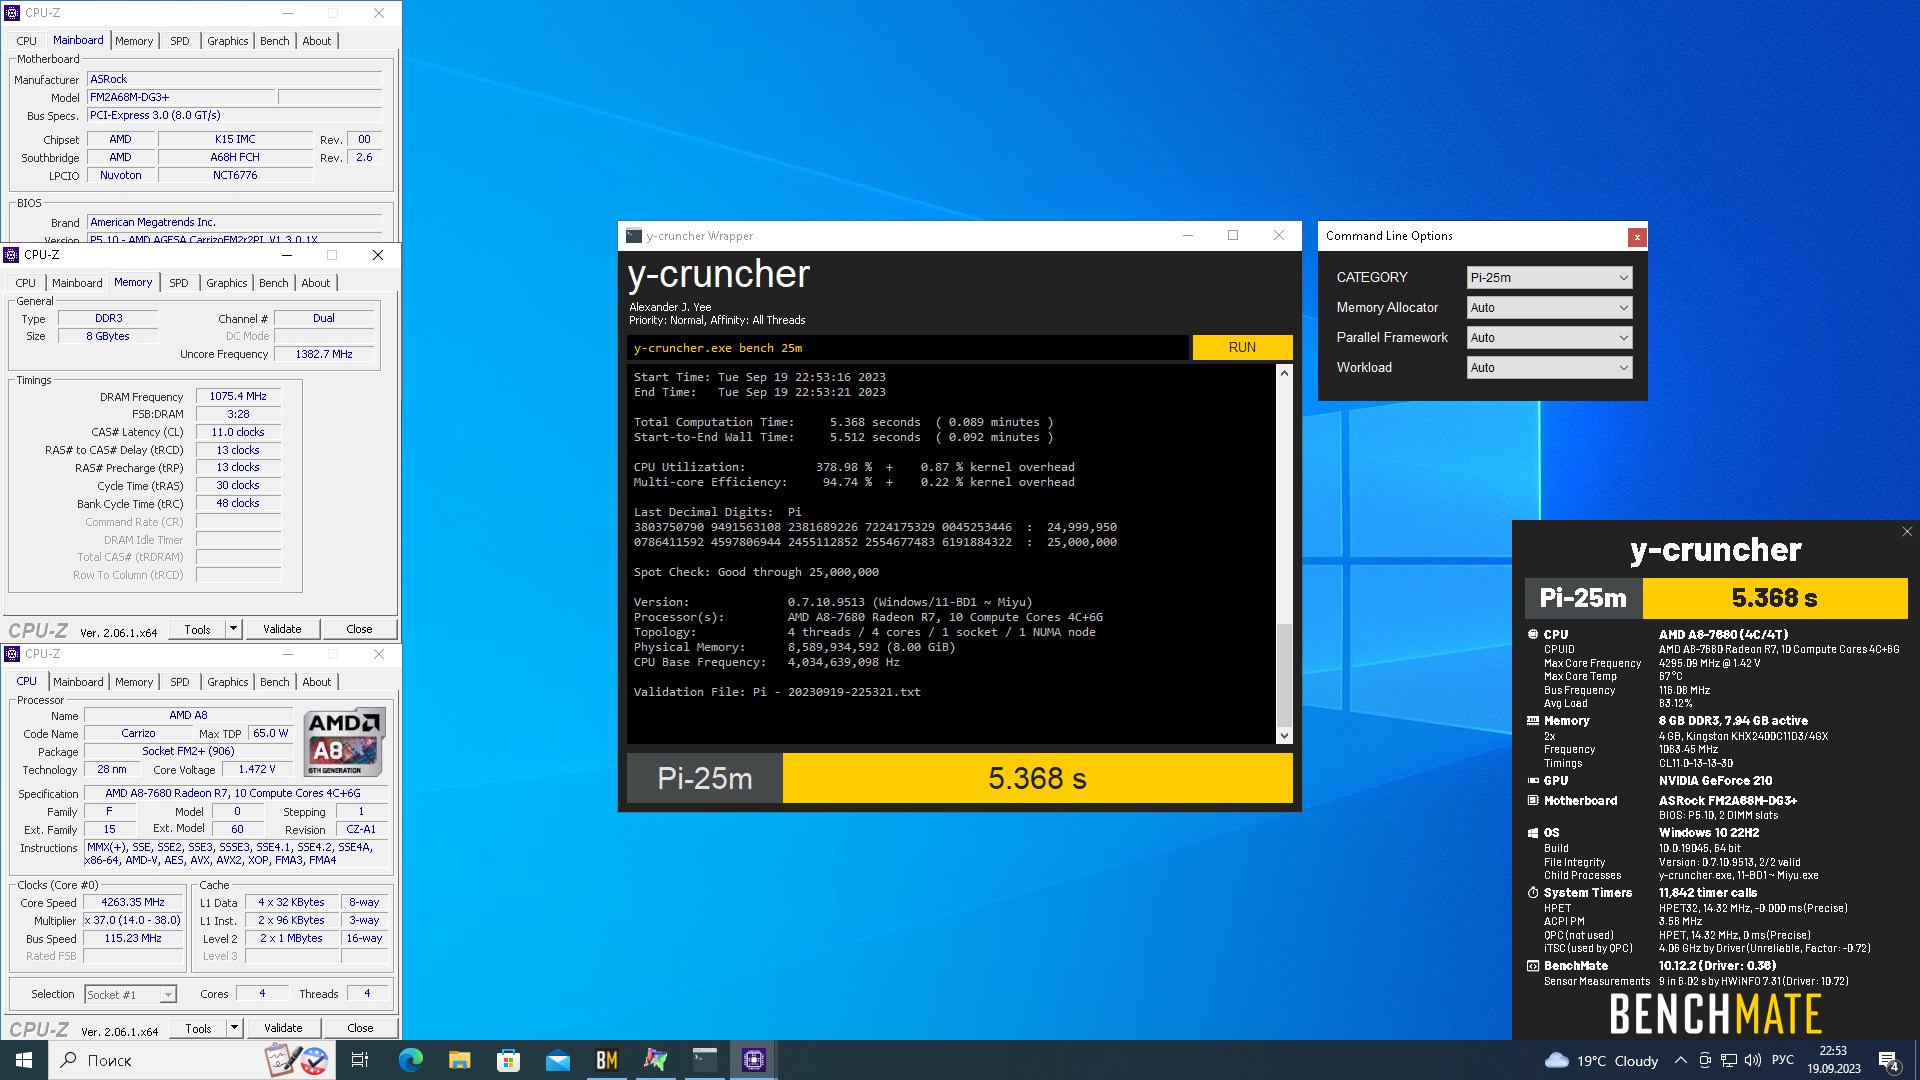The height and width of the screenshot is (1080, 1920).
Task: Click Validate in the Memory CPU-Z window
Action: [282, 629]
